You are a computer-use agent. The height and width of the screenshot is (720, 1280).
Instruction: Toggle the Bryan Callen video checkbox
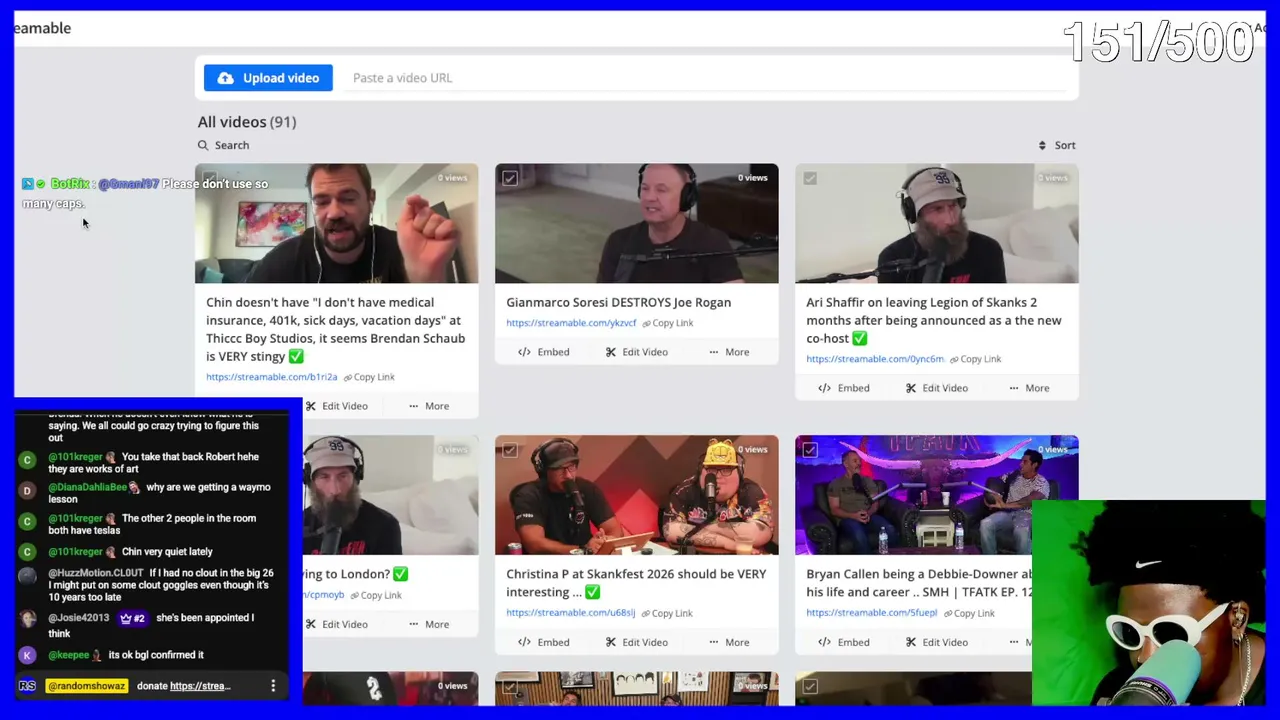810,450
